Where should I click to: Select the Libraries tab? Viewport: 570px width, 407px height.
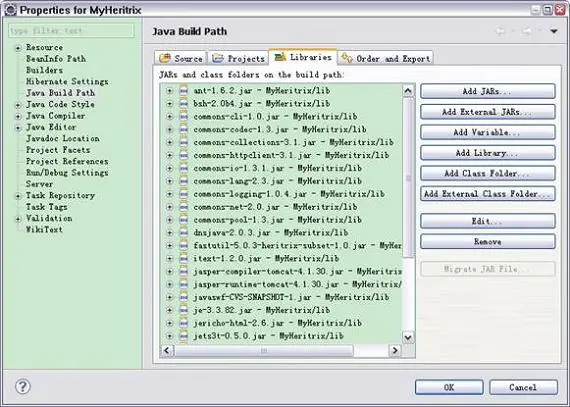tap(303, 57)
